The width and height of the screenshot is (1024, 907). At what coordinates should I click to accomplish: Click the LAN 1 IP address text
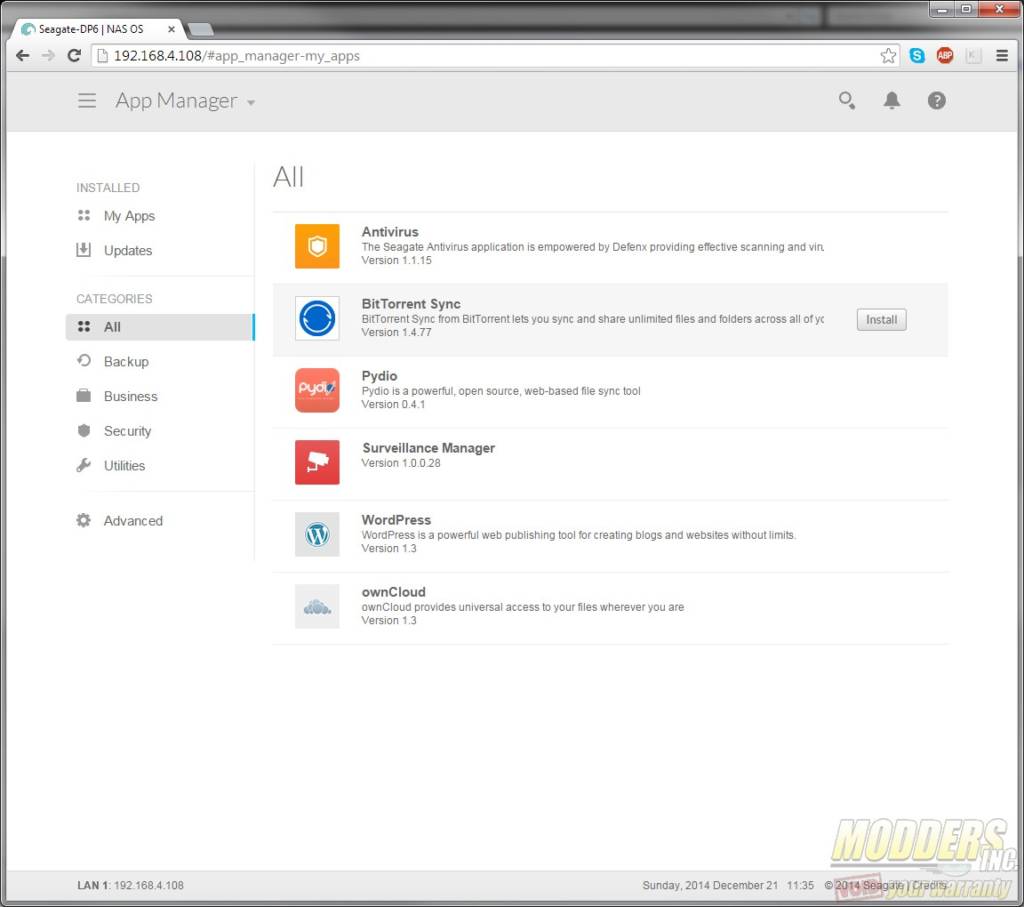148,885
